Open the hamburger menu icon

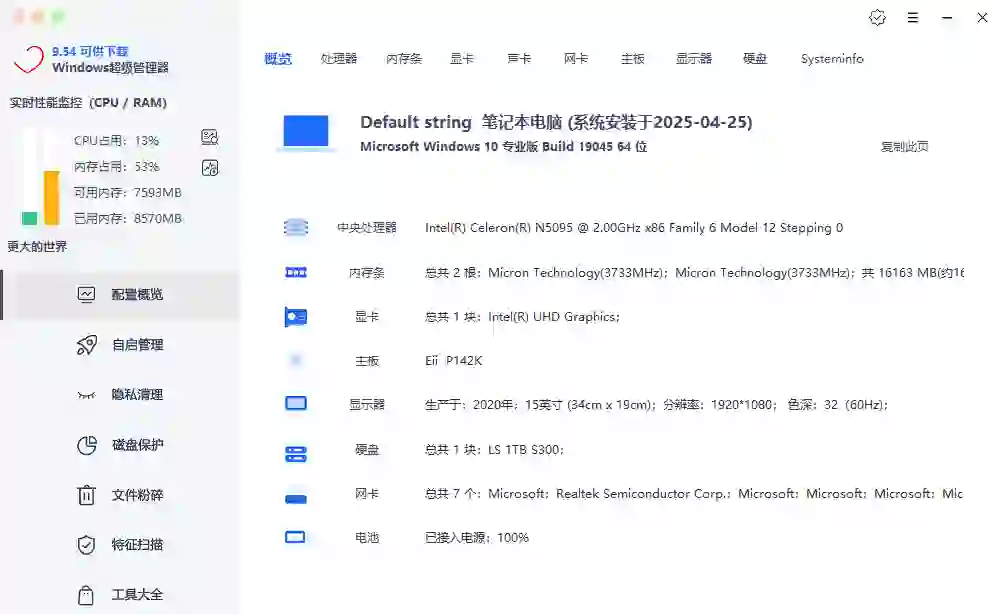pos(912,18)
